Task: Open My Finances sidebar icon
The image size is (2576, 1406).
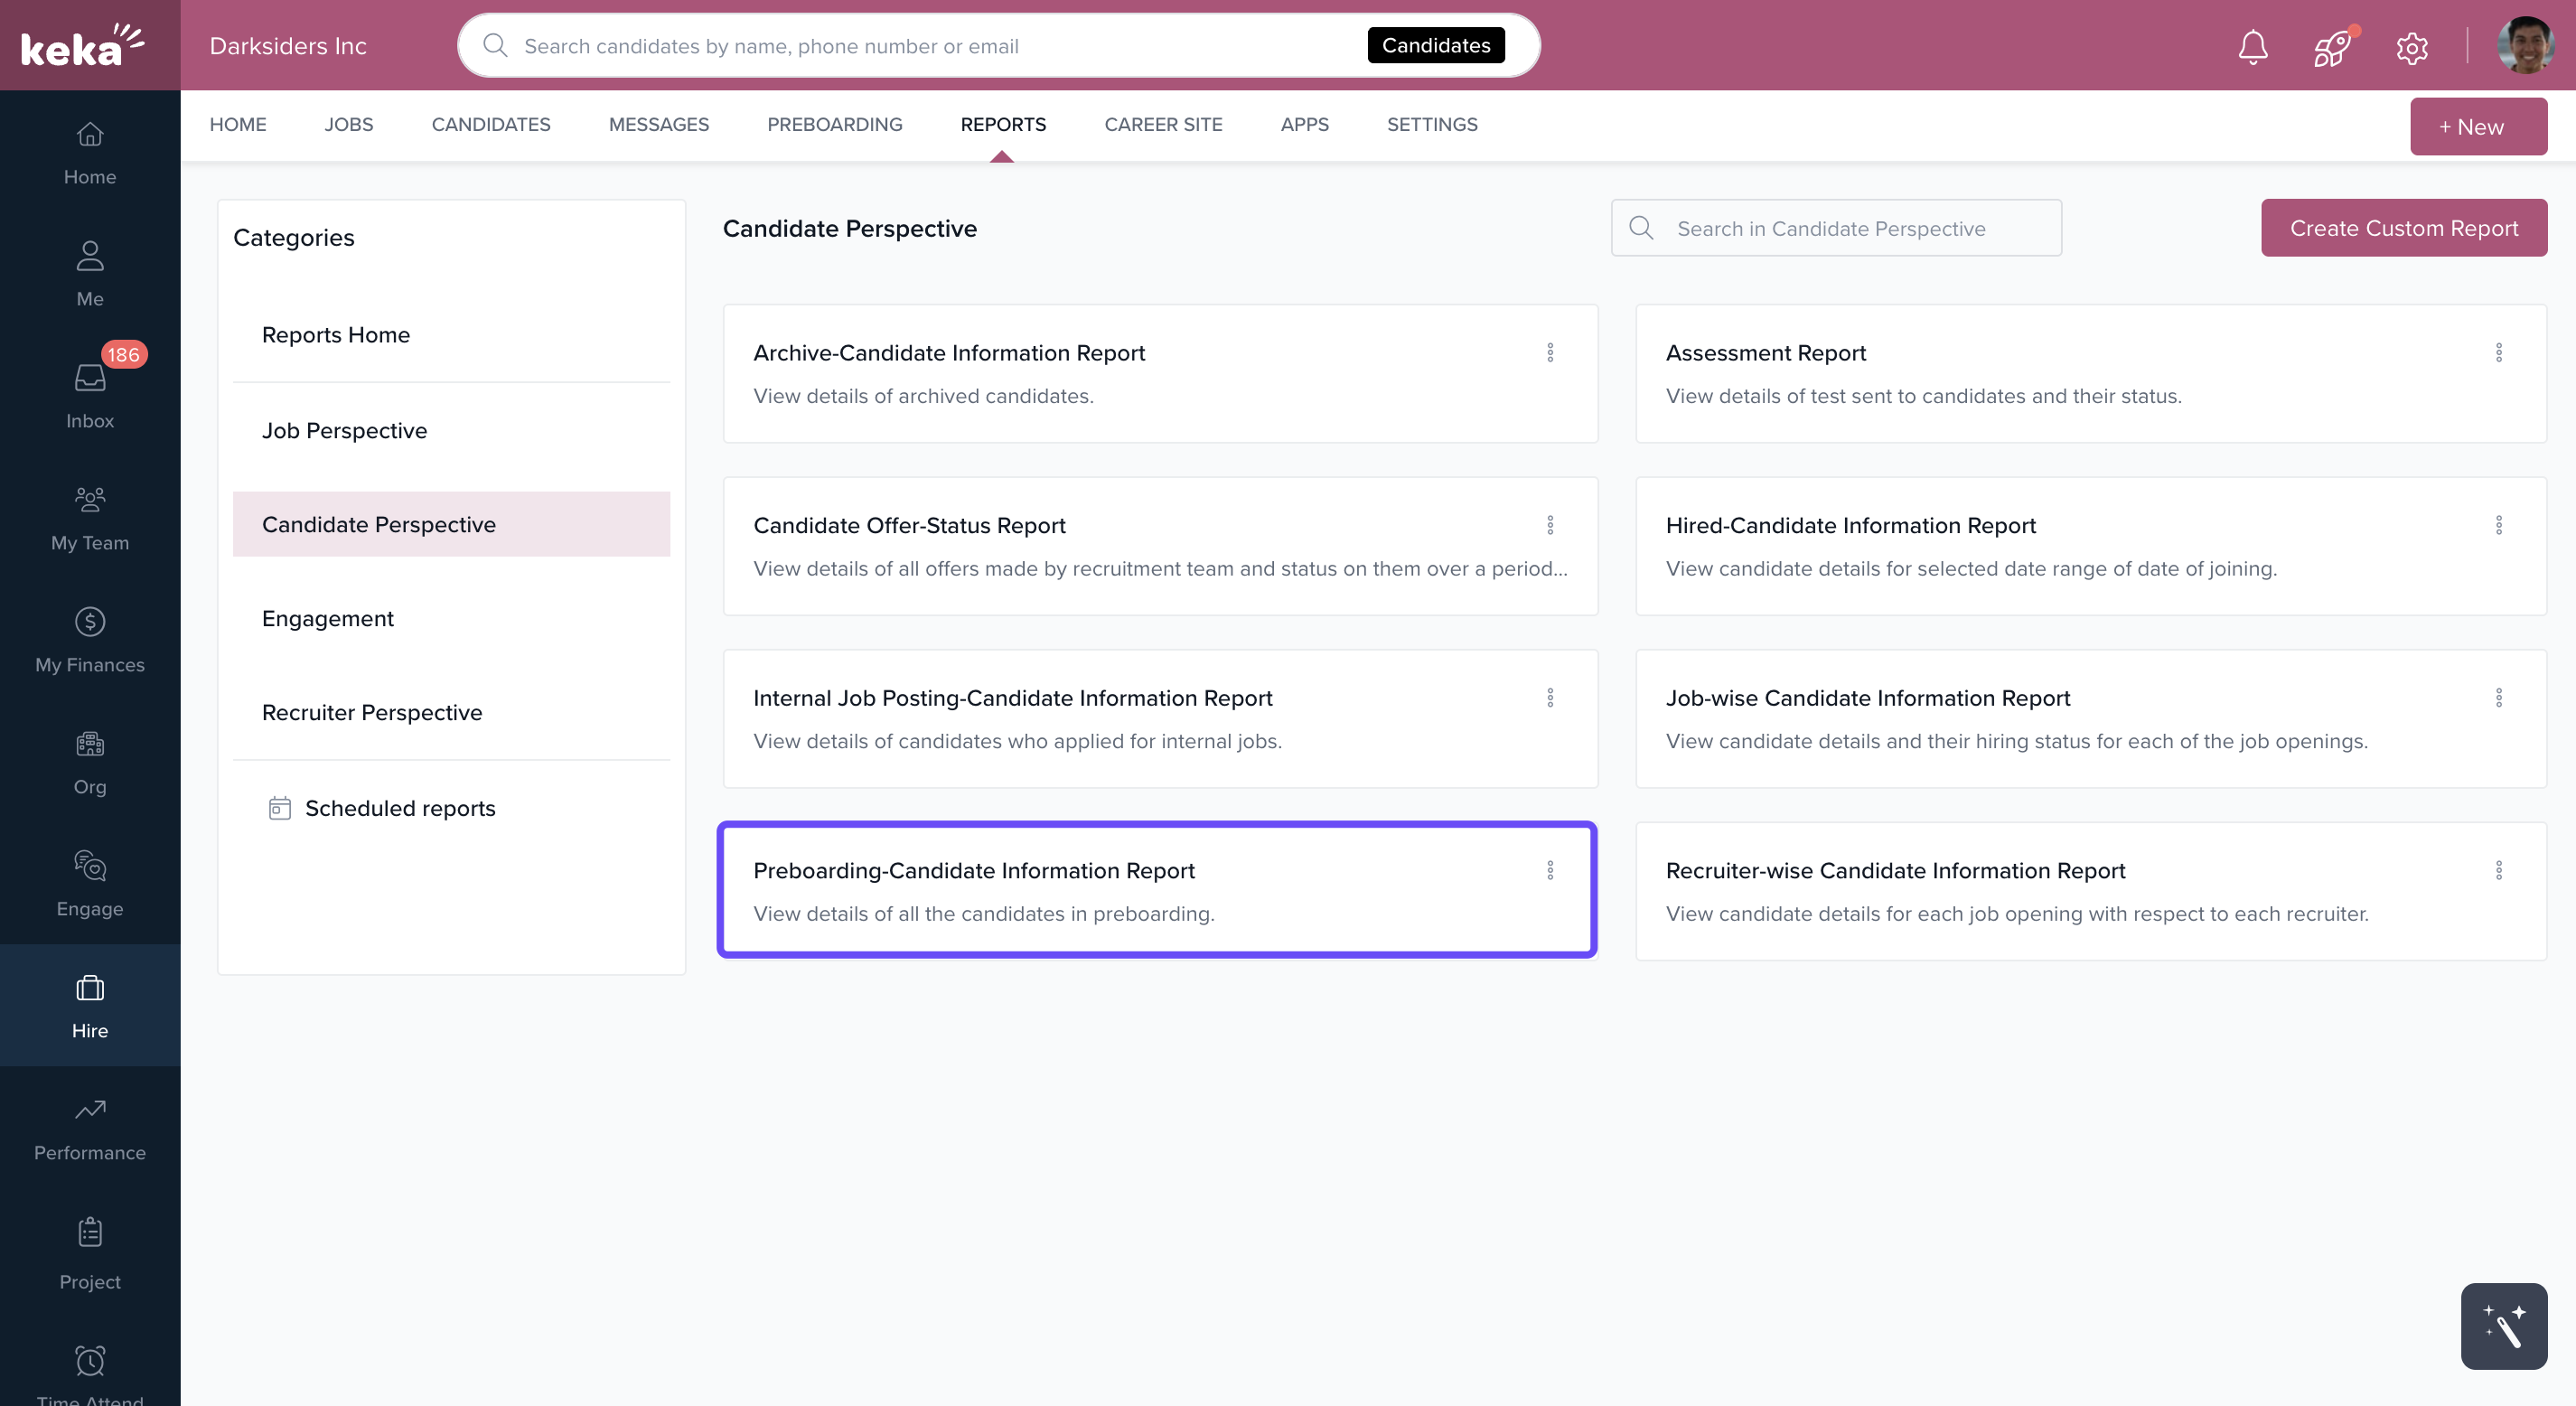Action: pyautogui.click(x=90, y=639)
